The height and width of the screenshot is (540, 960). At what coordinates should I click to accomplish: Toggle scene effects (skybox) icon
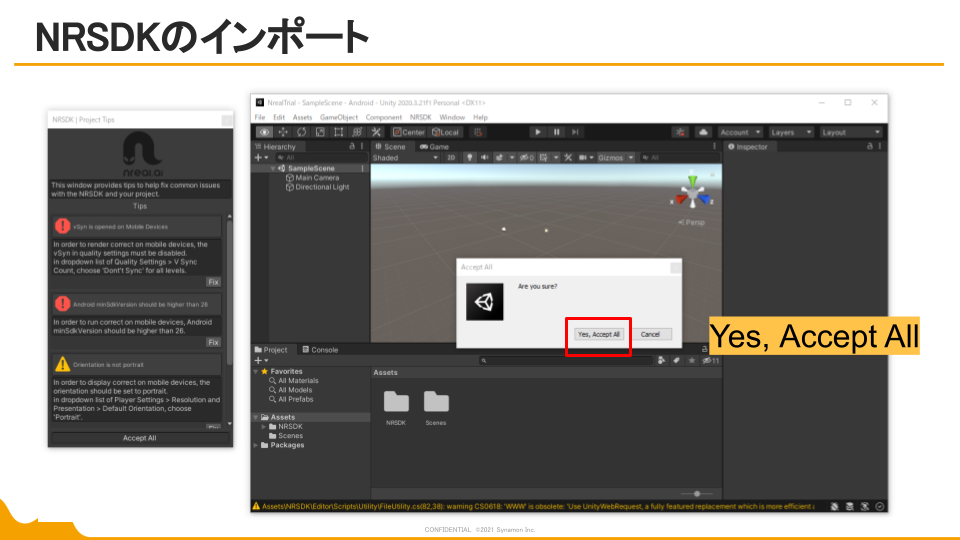tap(500, 157)
